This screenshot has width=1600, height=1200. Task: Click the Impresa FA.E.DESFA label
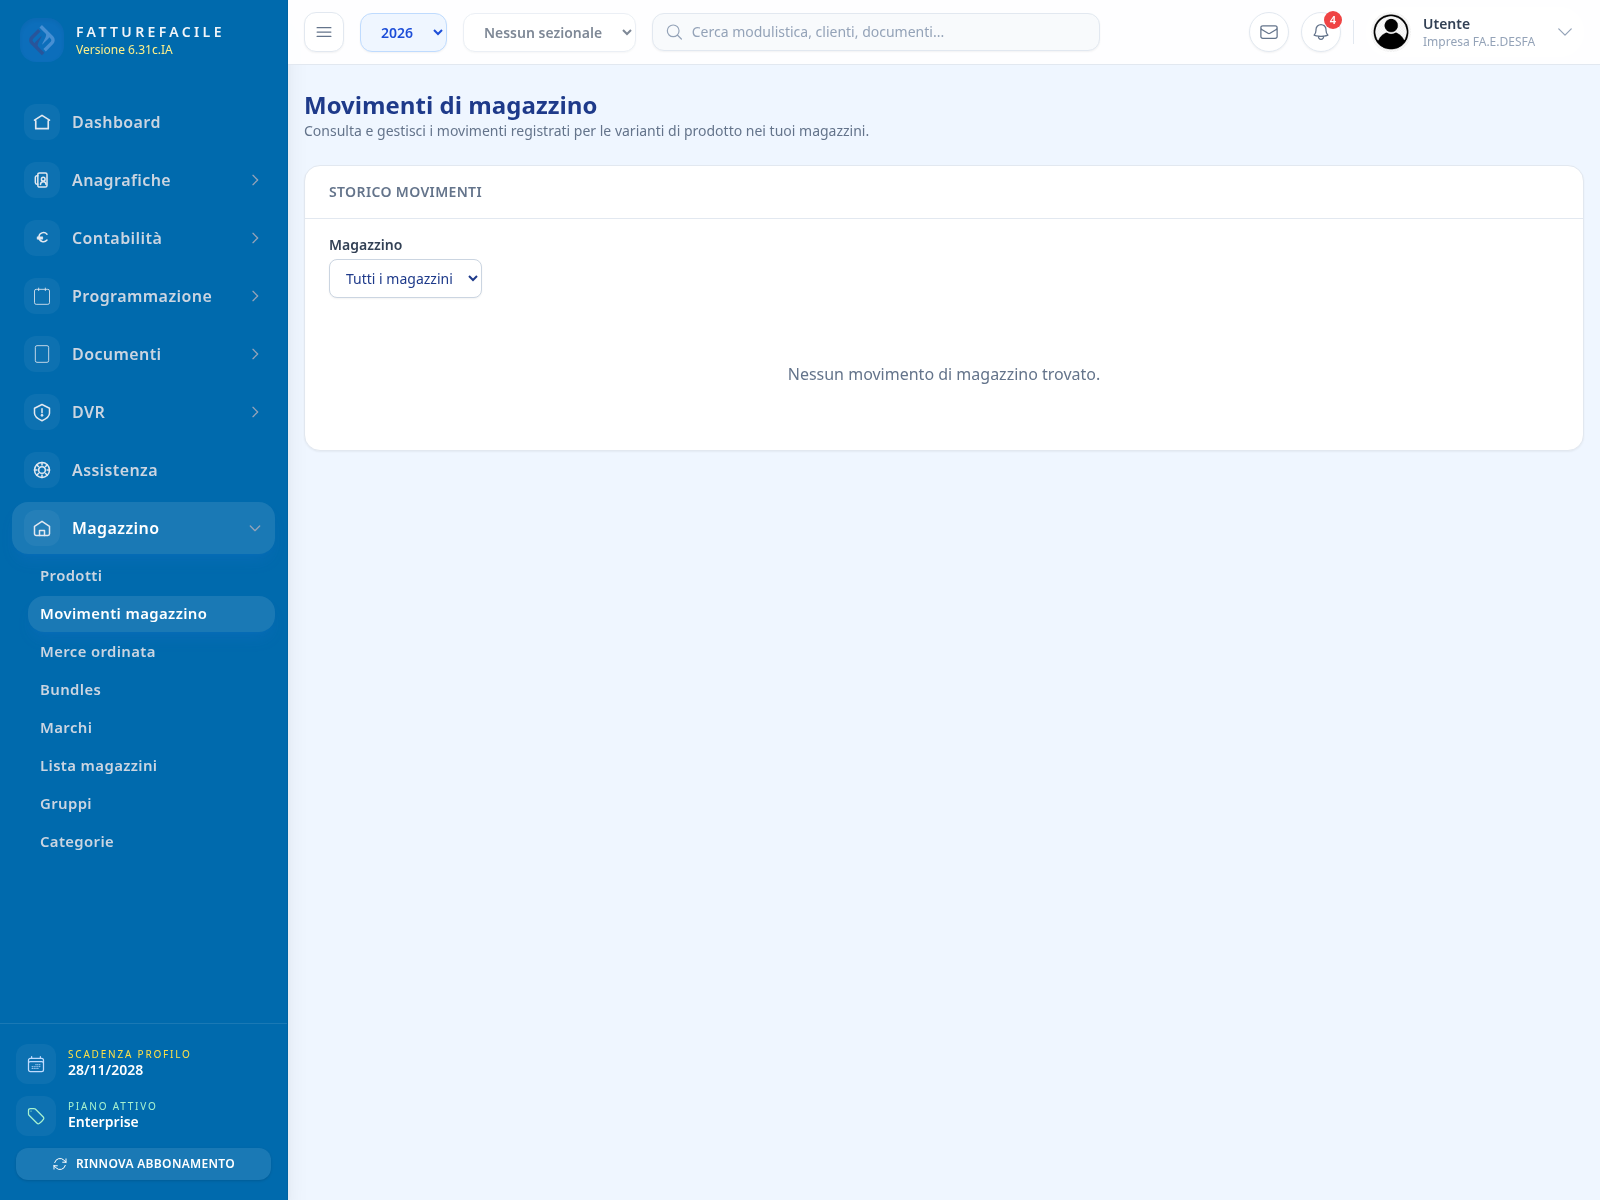coord(1478,42)
